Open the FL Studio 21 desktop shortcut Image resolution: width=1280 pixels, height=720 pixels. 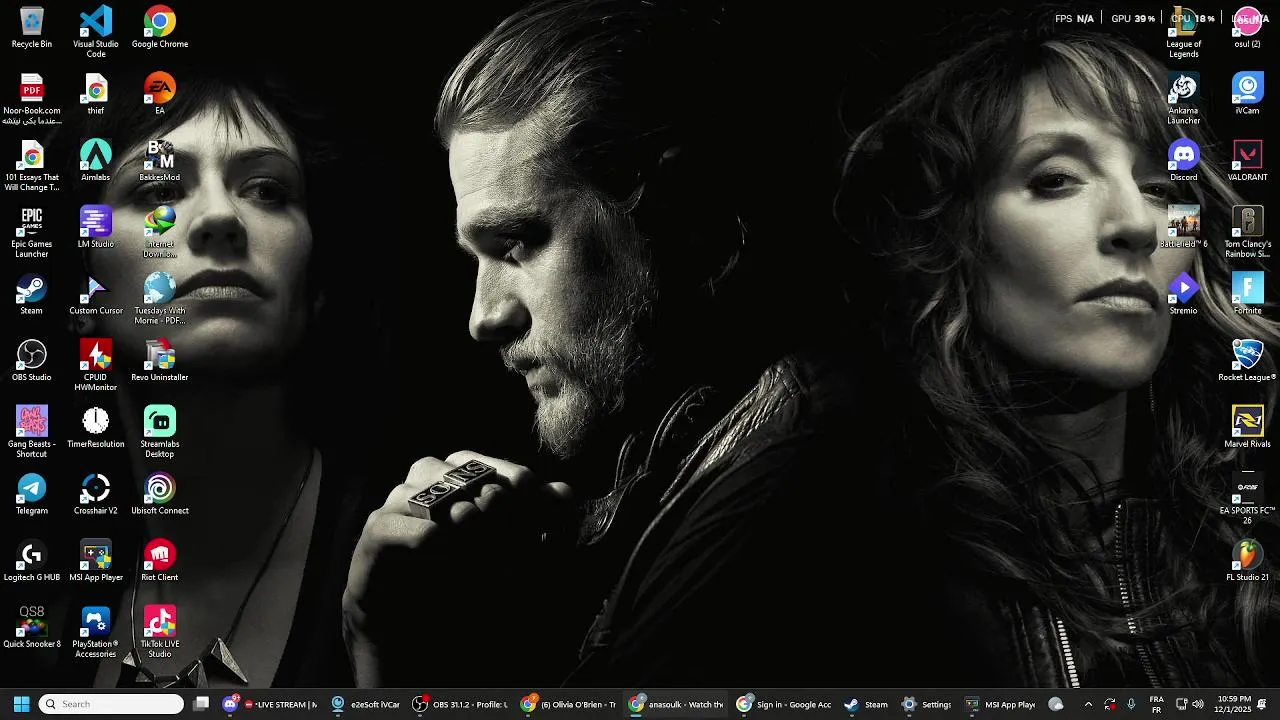coord(1248,560)
